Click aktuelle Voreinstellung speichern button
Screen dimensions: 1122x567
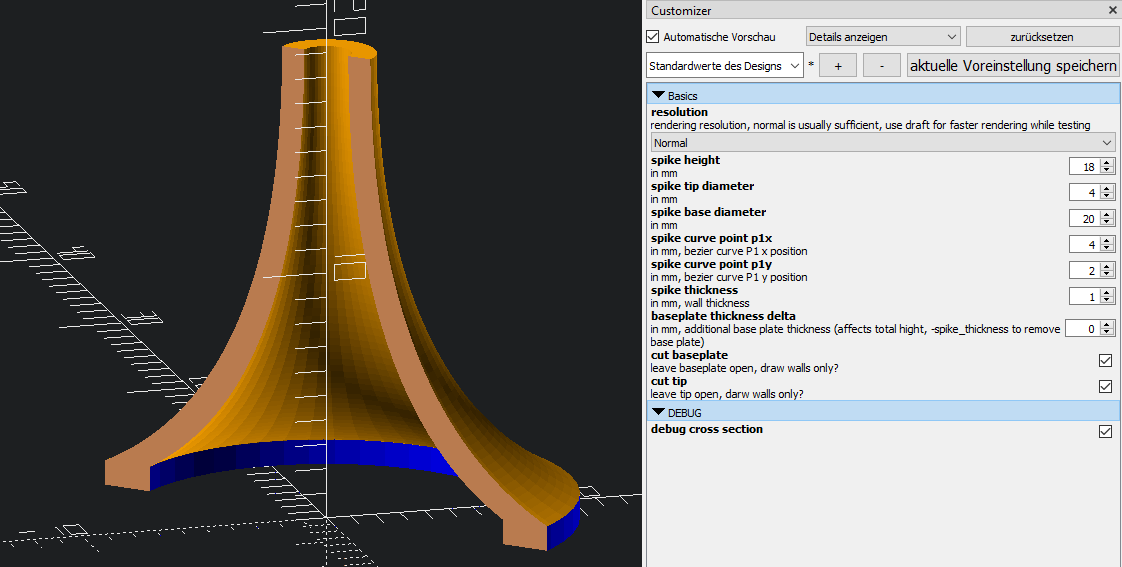(x=1013, y=65)
